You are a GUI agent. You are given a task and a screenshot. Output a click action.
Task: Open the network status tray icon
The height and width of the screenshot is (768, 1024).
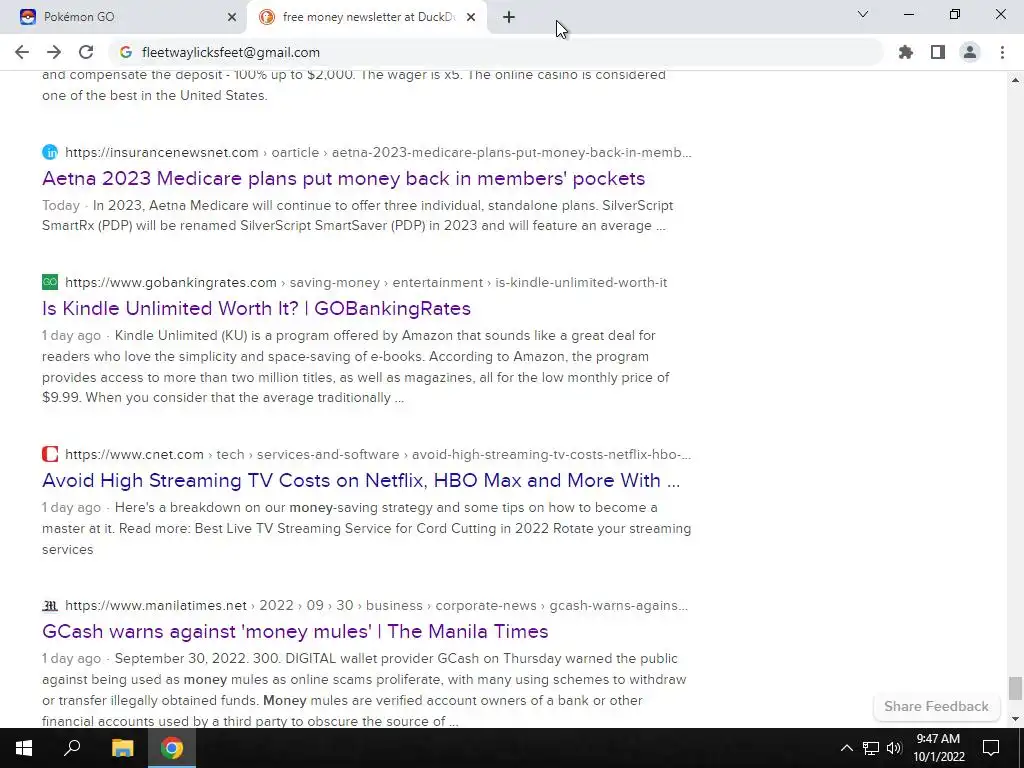[871, 748]
